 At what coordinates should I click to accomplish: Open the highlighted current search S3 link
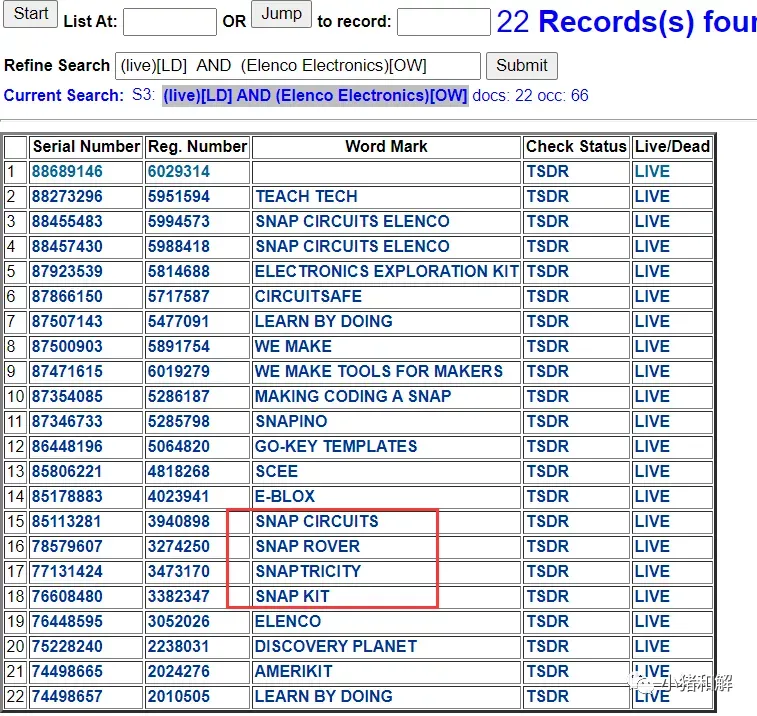[x=315, y=96]
